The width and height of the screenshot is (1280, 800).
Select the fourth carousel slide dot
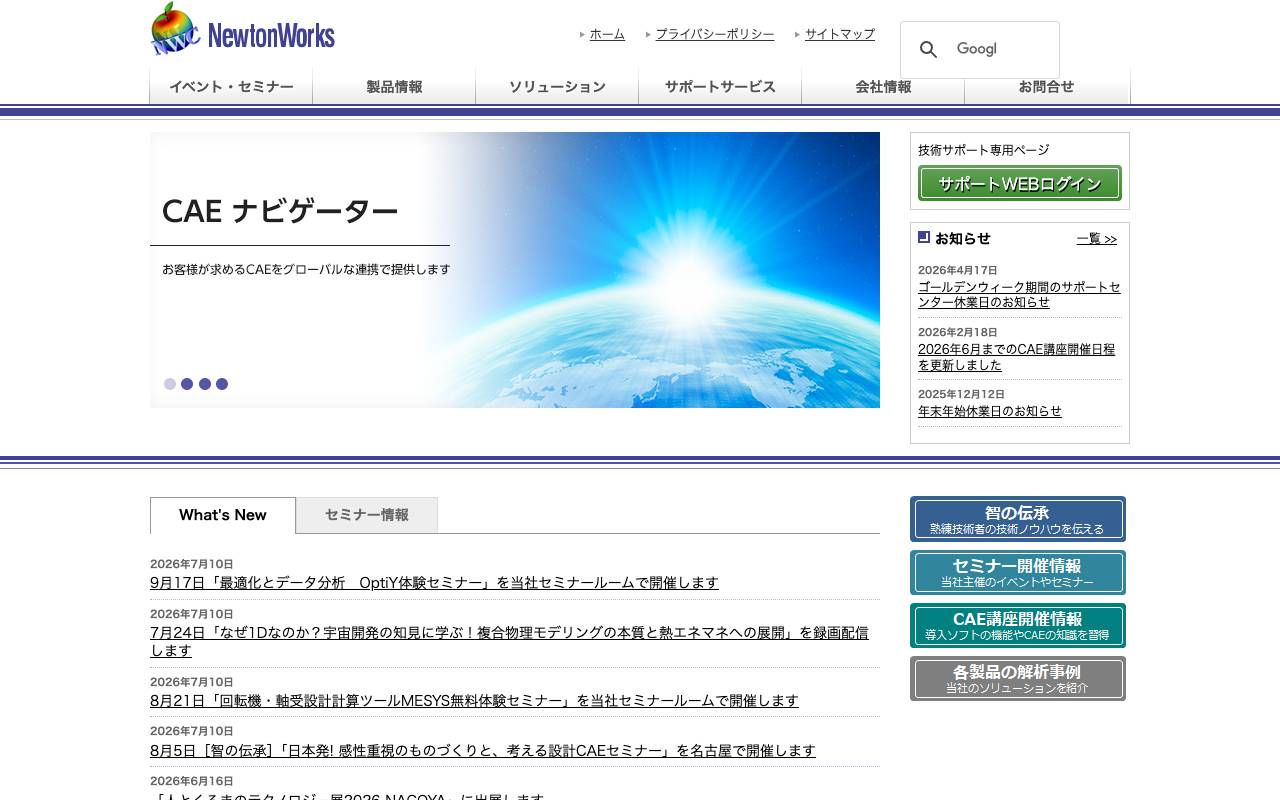click(x=222, y=384)
